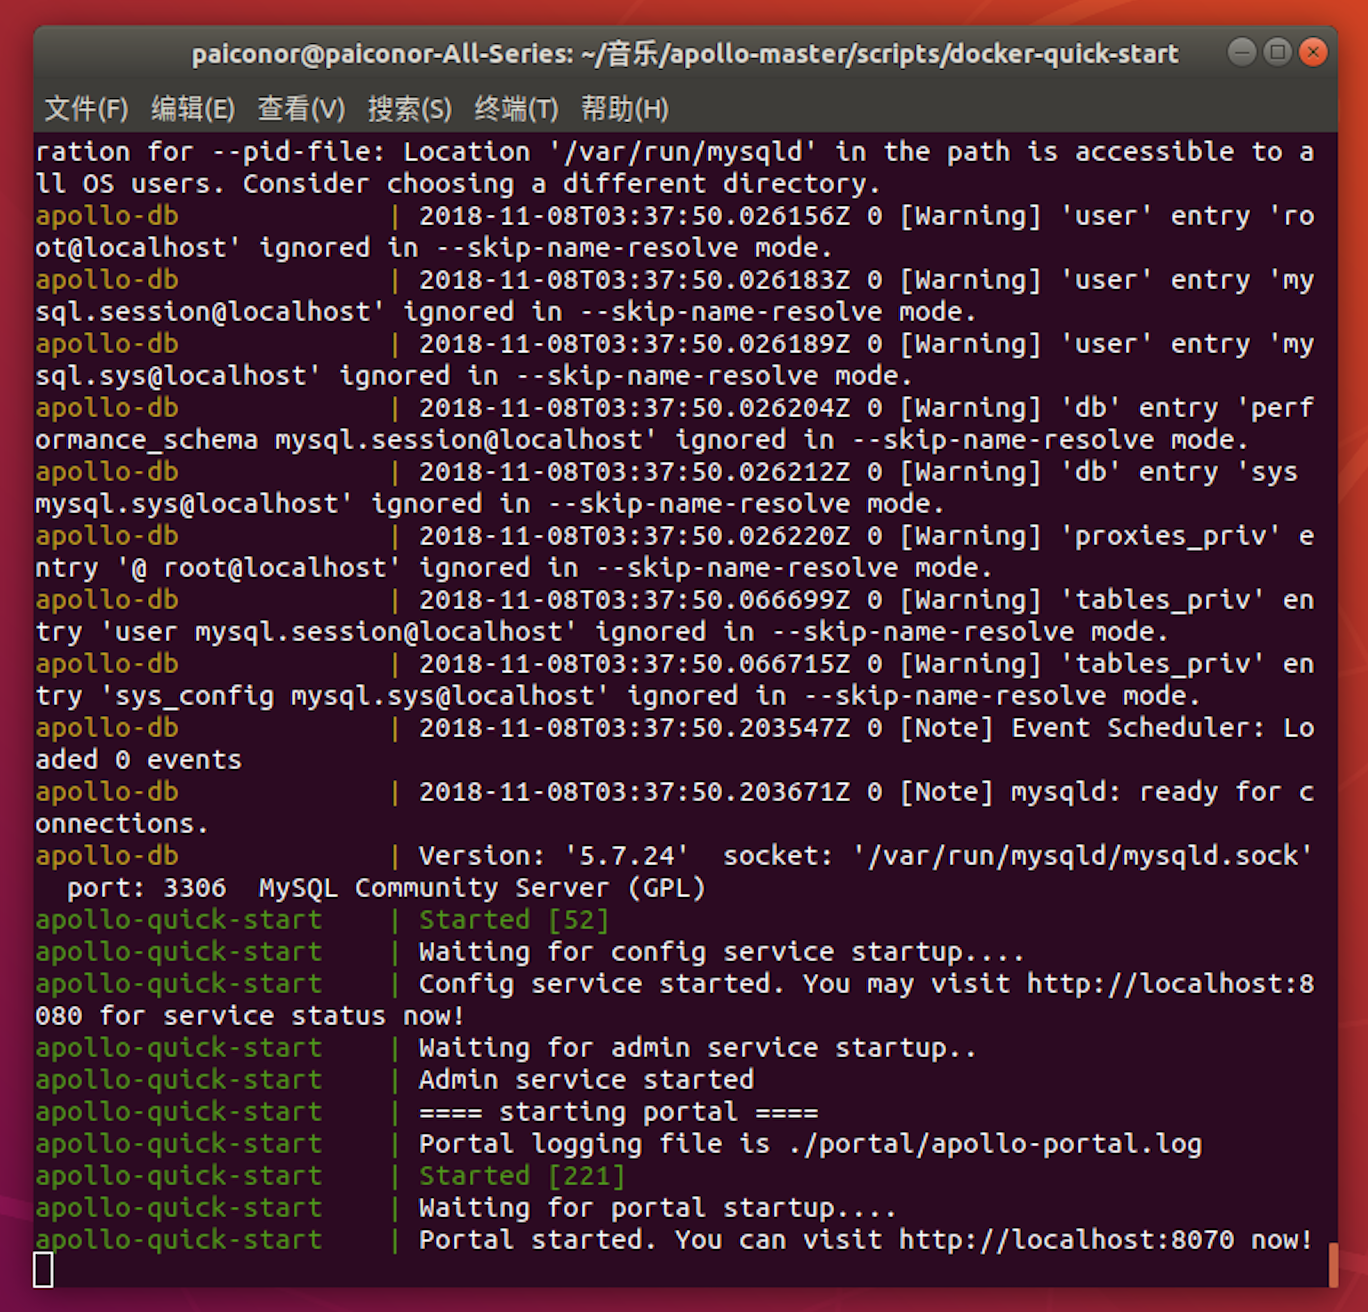Click 'Admin service started' text
1368x1312 pixels.
[x=587, y=1080]
